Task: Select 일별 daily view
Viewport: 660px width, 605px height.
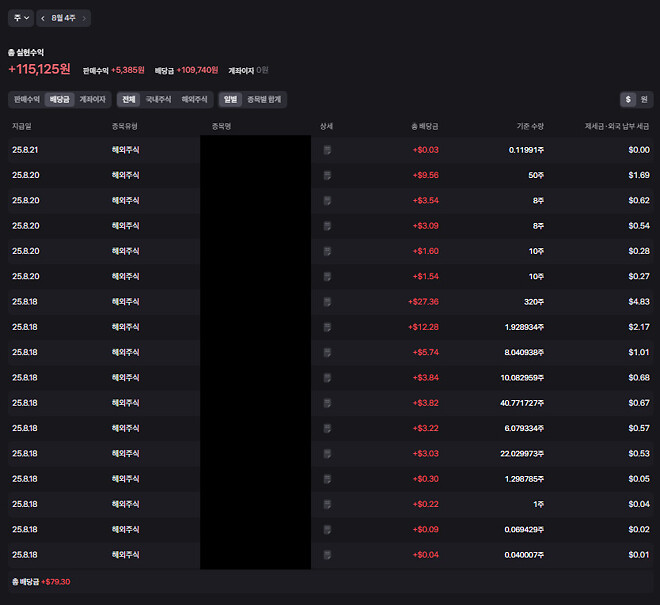Action: 230,99
